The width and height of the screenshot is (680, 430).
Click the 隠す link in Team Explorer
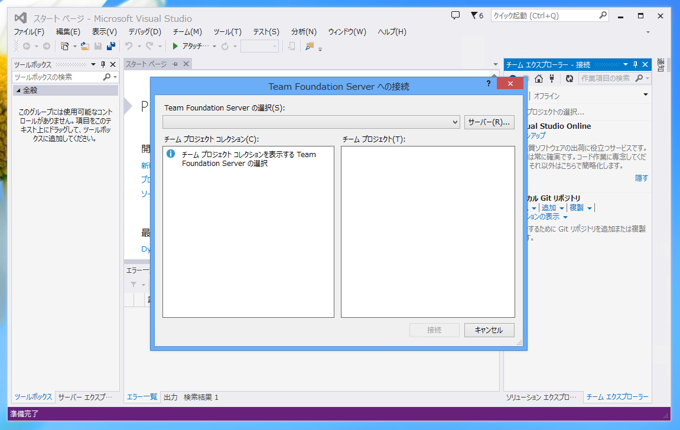coord(641,178)
